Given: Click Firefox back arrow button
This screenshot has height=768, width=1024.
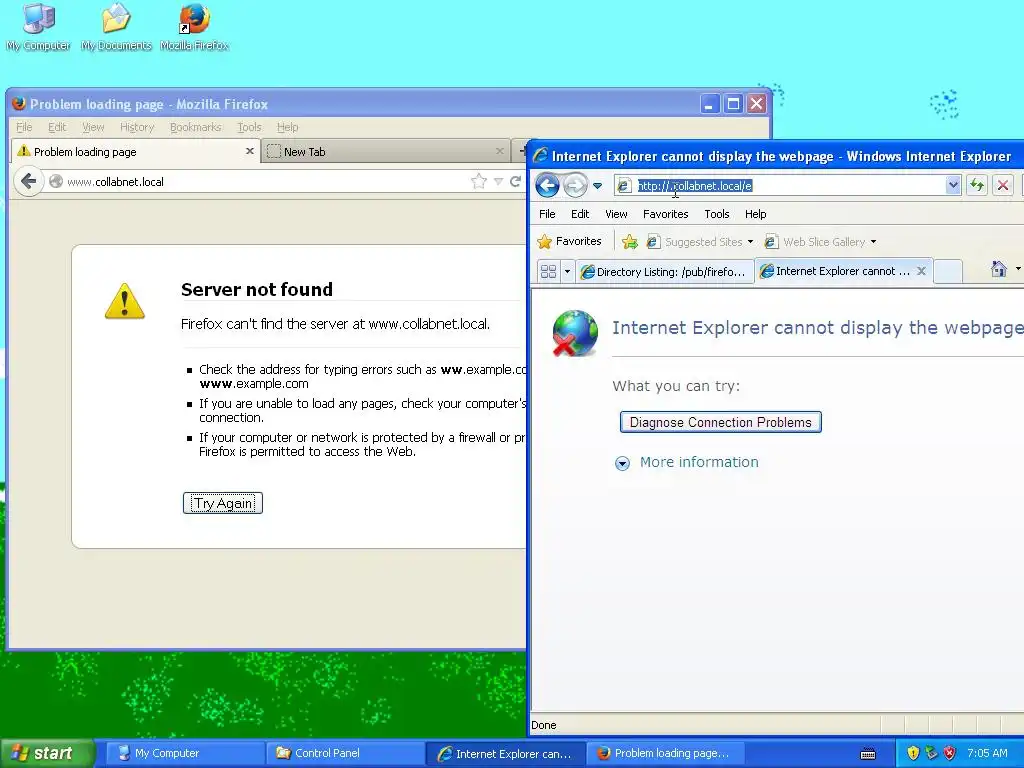Looking at the screenshot, I should [29, 181].
